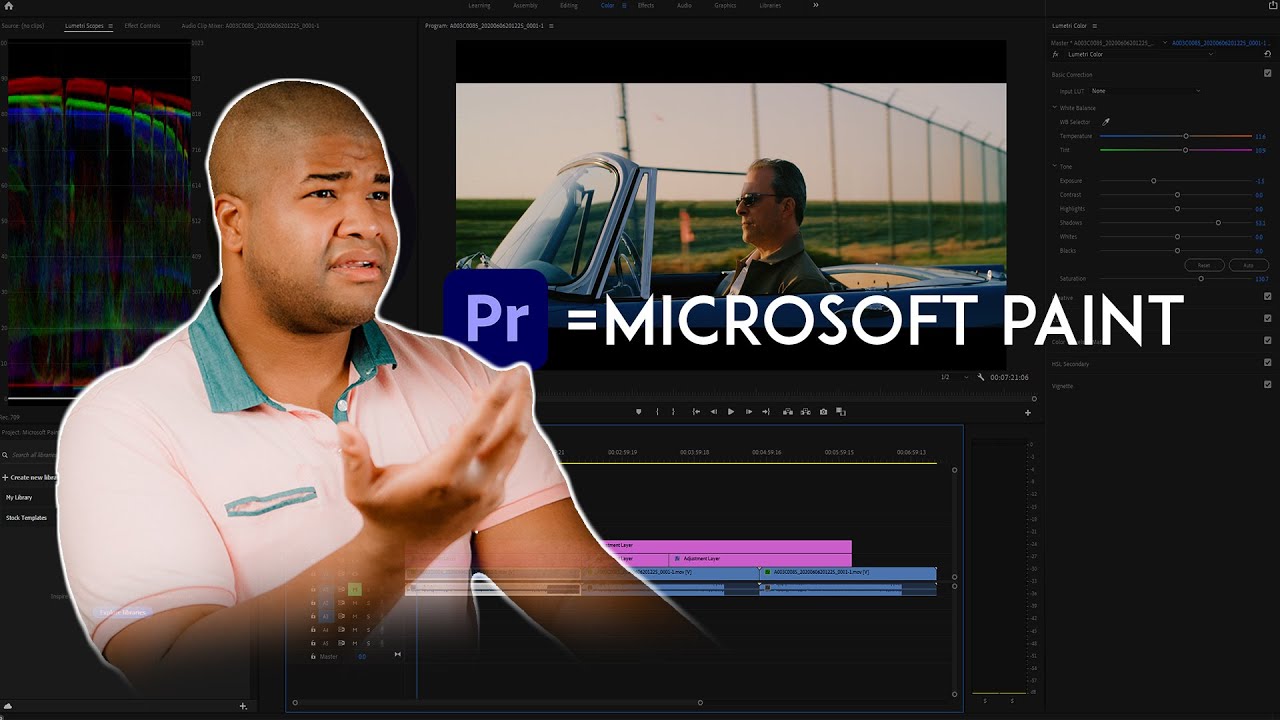Switch to the Effect Controls tab
The width and height of the screenshot is (1280, 720).
click(x=142, y=25)
